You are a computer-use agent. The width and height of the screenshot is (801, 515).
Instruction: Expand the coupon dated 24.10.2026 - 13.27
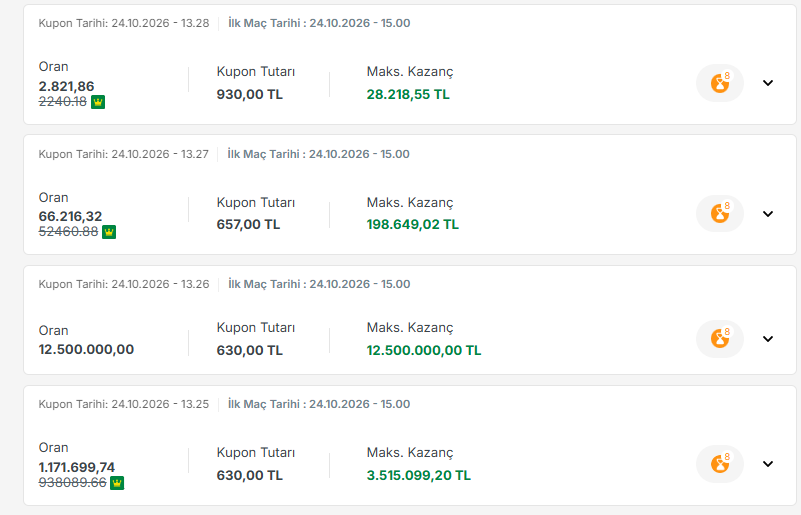coord(768,214)
